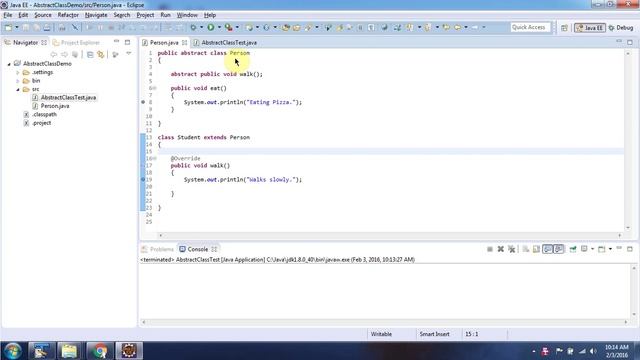Close the Person.java editor tab

[184, 42]
